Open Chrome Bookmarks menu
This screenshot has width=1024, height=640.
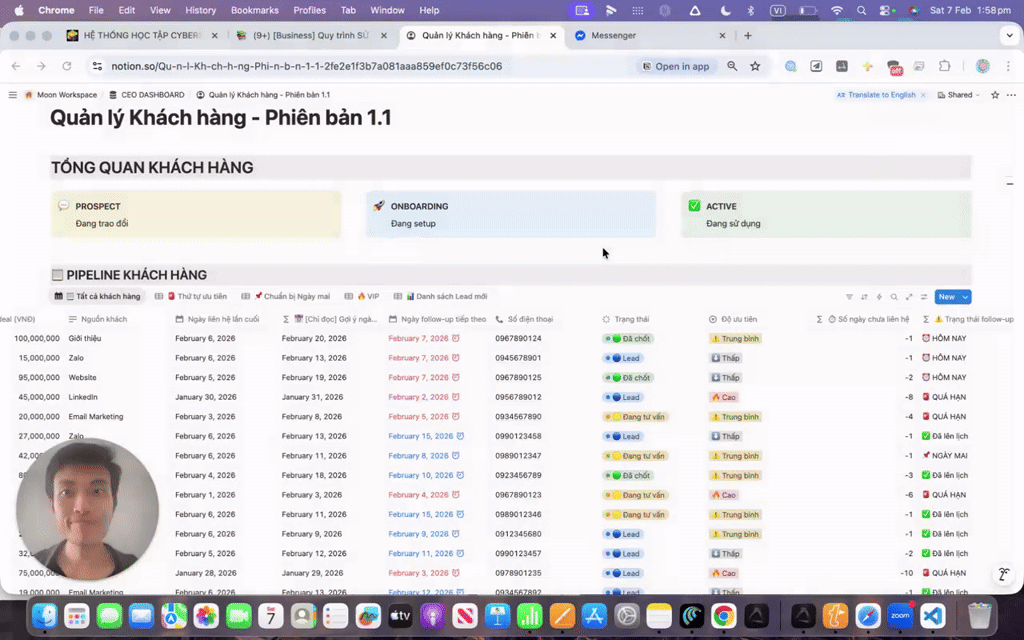[255, 10]
